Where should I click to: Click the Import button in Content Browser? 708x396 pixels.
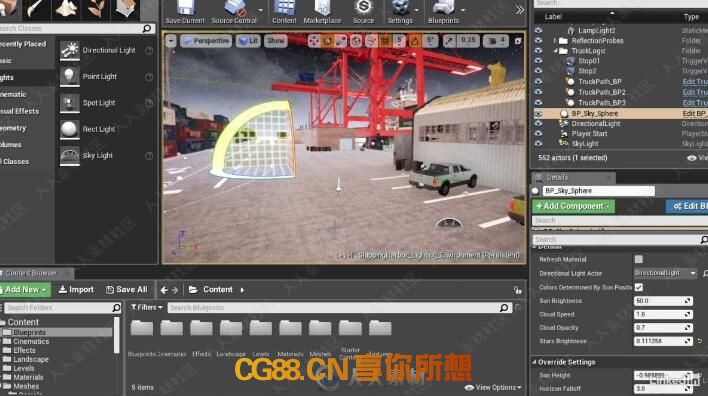tap(76, 290)
